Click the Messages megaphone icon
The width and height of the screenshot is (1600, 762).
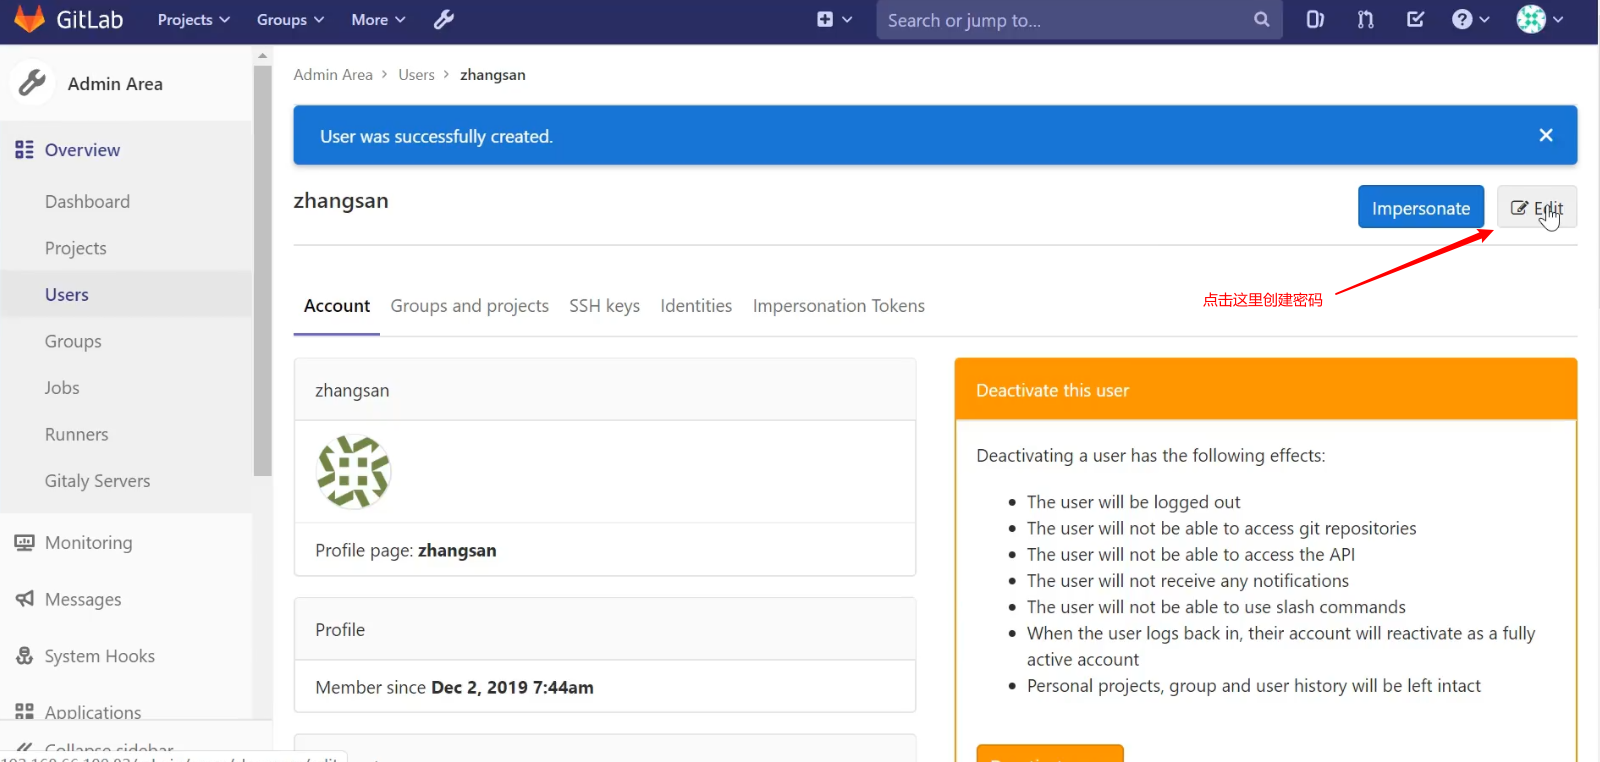coord(24,599)
